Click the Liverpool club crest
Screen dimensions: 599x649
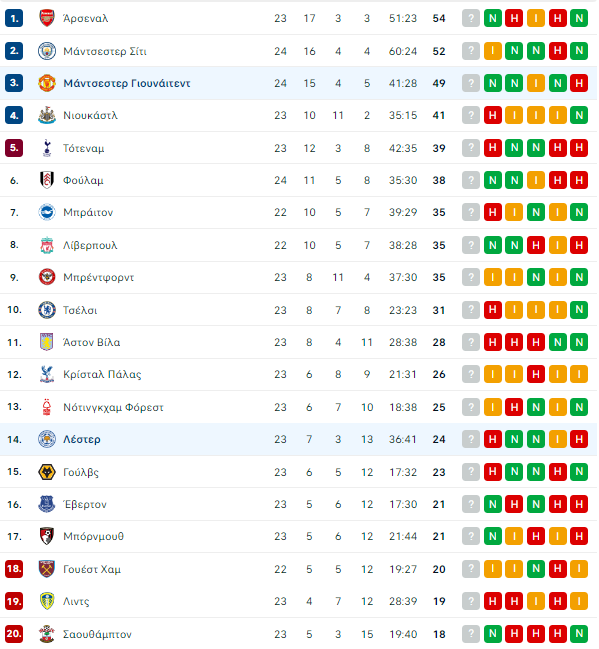(47, 245)
